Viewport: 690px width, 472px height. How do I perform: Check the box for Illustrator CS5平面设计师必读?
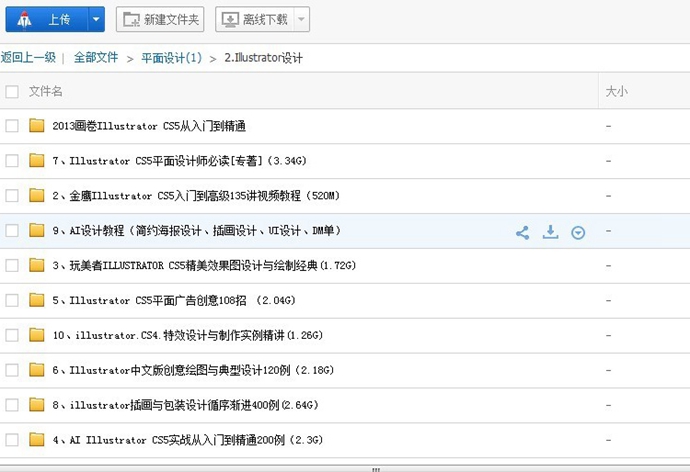pyautogui.click(x=12, y=161)
